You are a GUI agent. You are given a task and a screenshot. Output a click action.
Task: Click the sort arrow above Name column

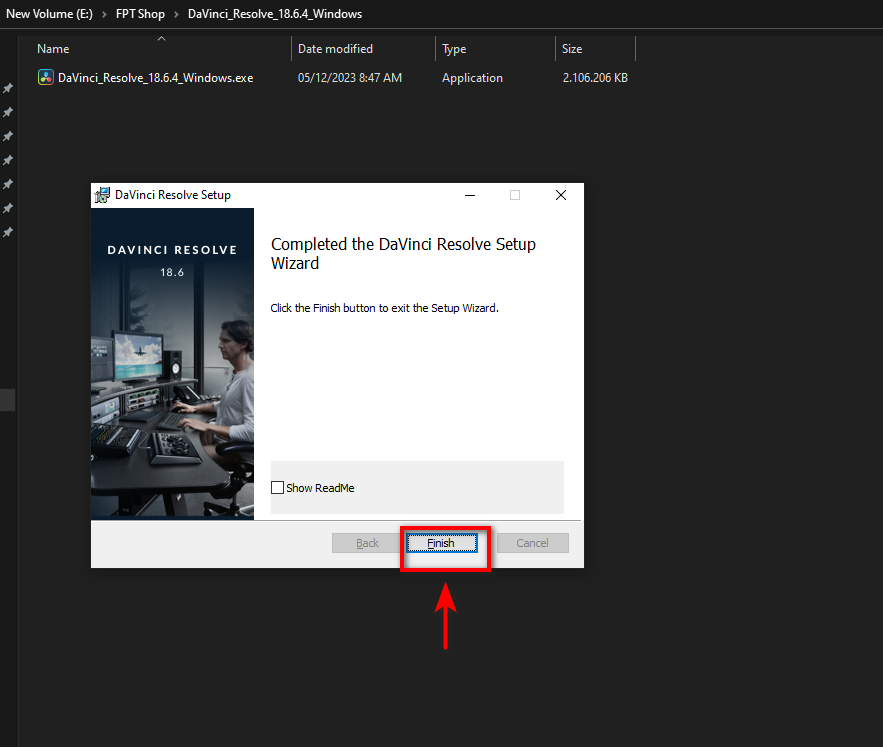tap(162, 38)
